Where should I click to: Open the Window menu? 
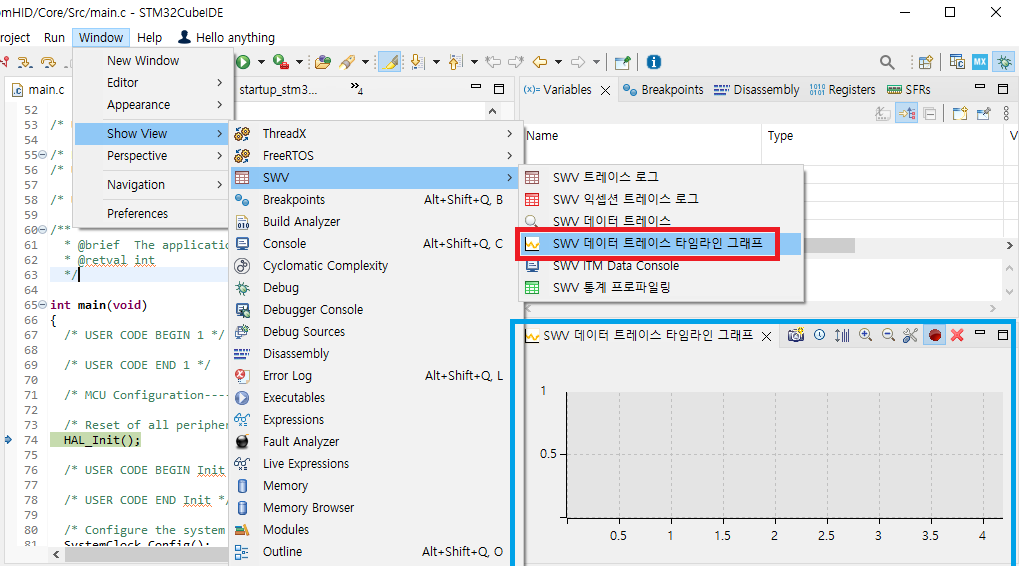[x=101, y=38]
